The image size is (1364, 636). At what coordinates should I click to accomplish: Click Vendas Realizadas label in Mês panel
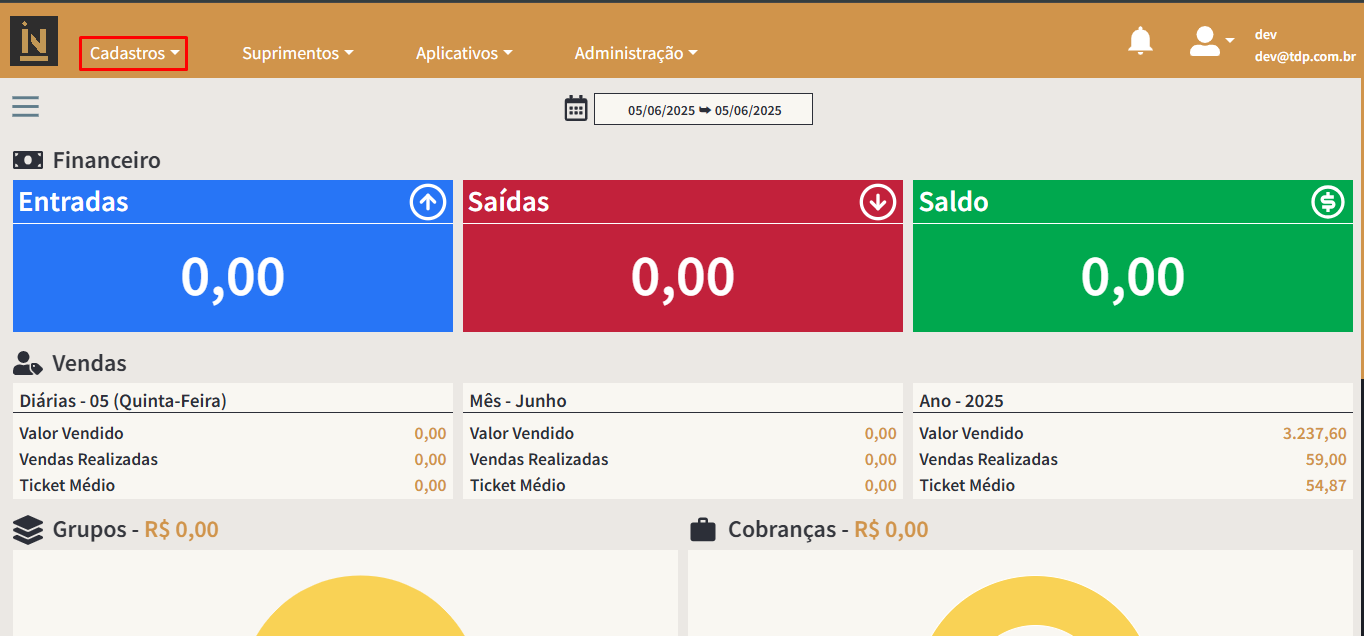point(539,460)
